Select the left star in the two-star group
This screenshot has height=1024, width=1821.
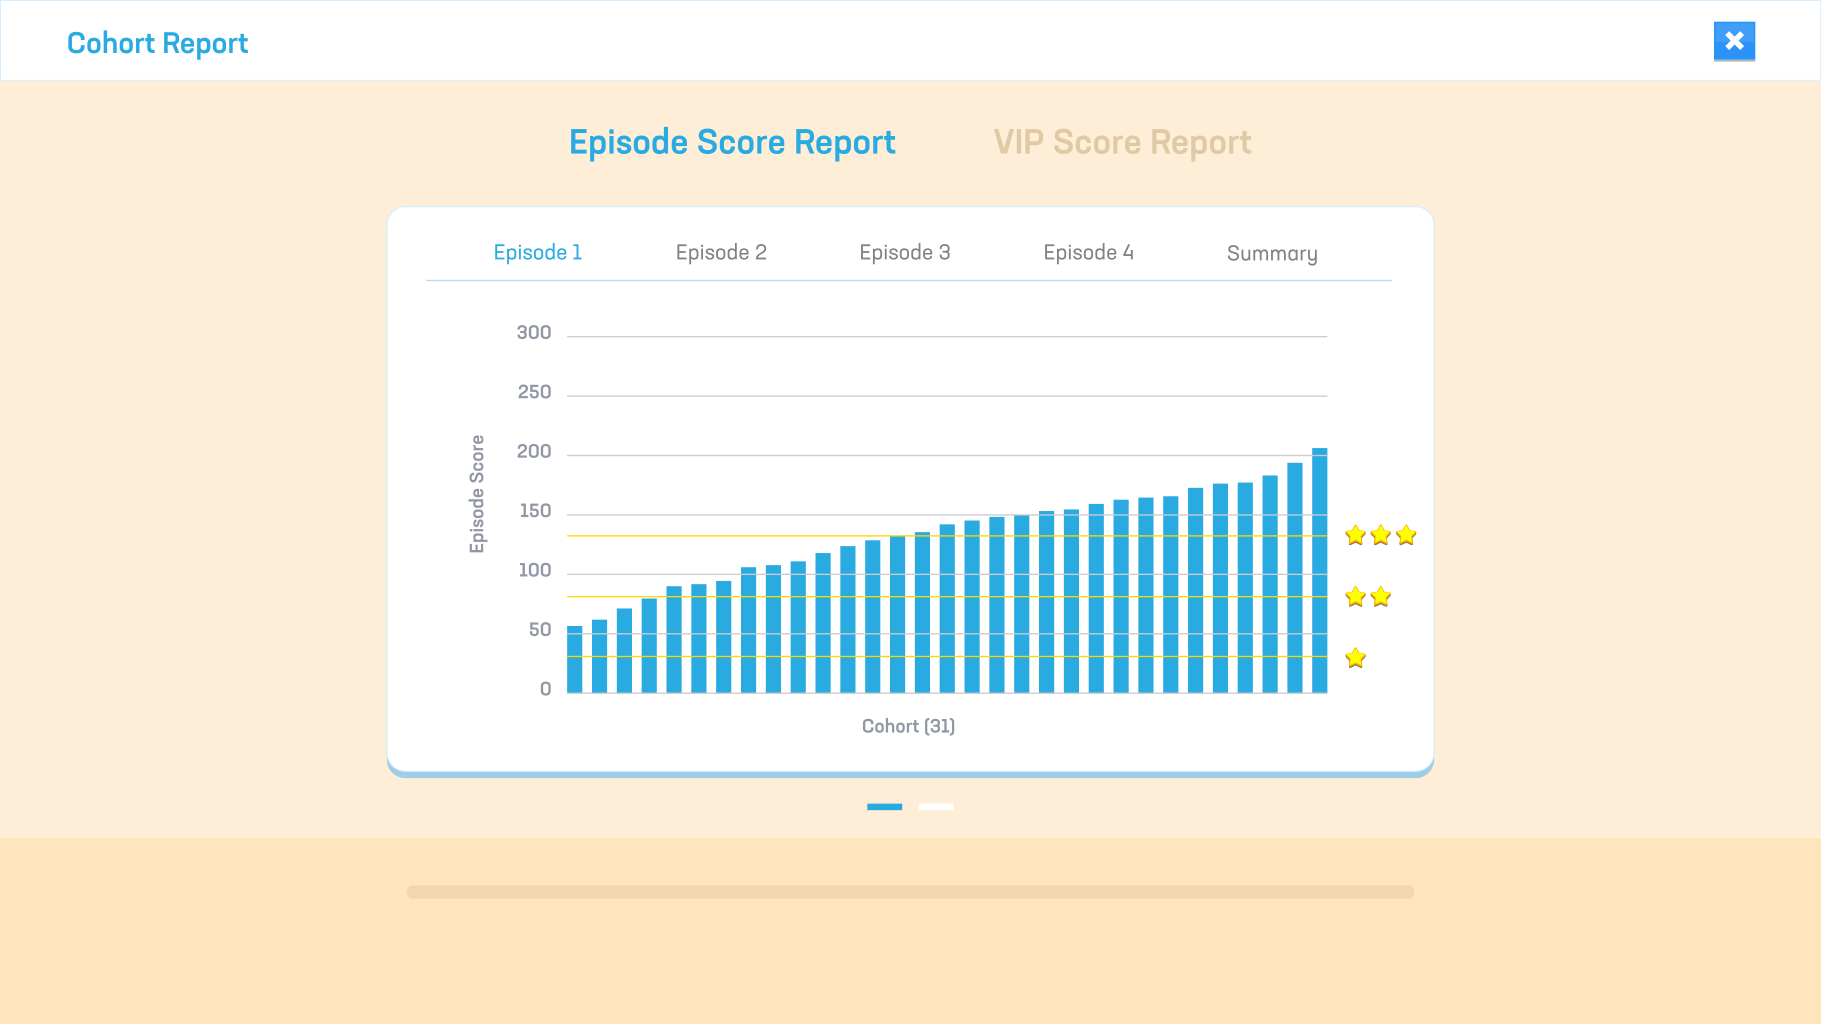(1355, 597)
